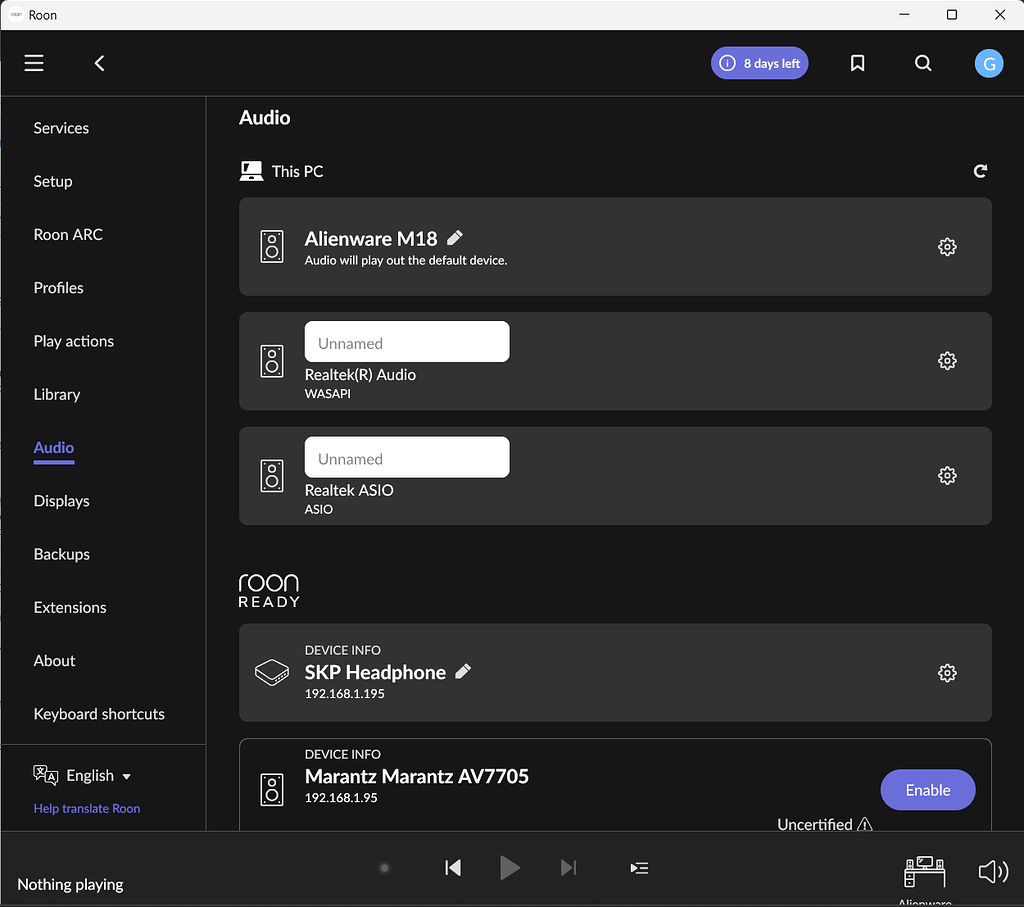Screen dimensions: 1024x907
Task: Open the SKP Headphone settings gear
Action: pyautogui.click(x=947, y=673)
